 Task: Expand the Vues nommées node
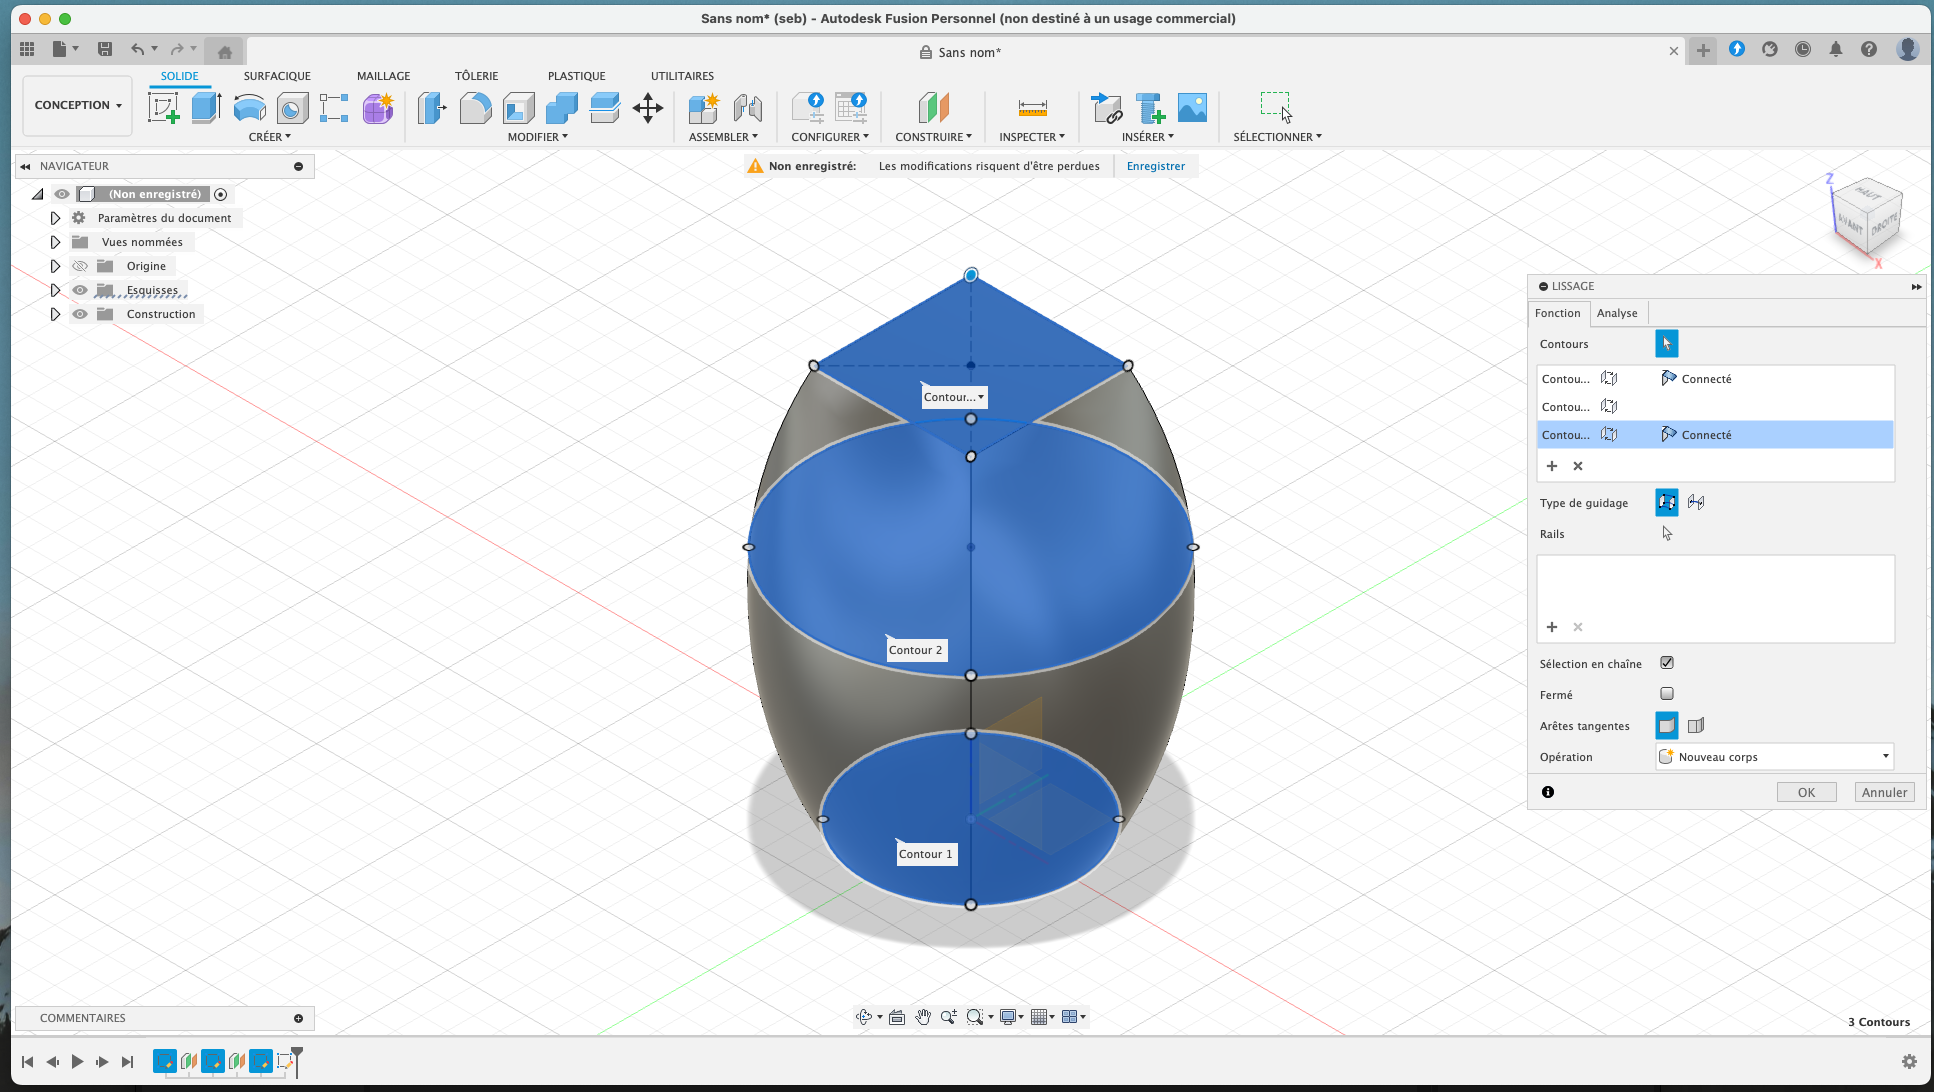coord(55,242)
